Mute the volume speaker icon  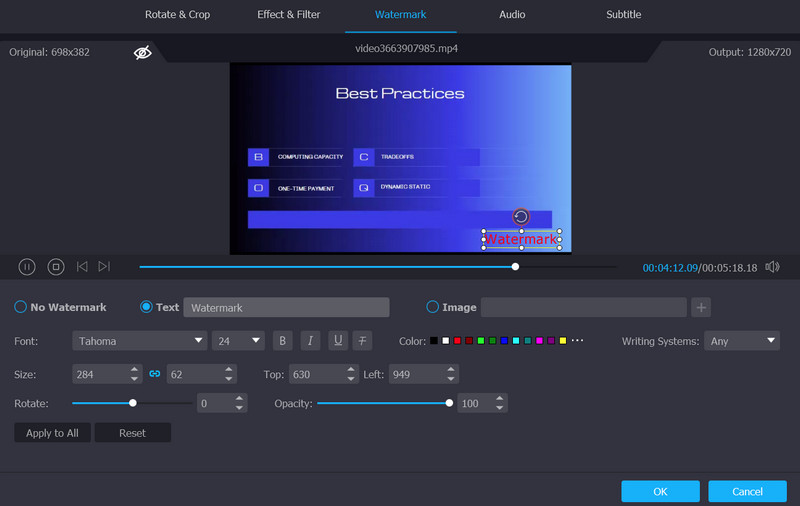[x=772, y=267]
